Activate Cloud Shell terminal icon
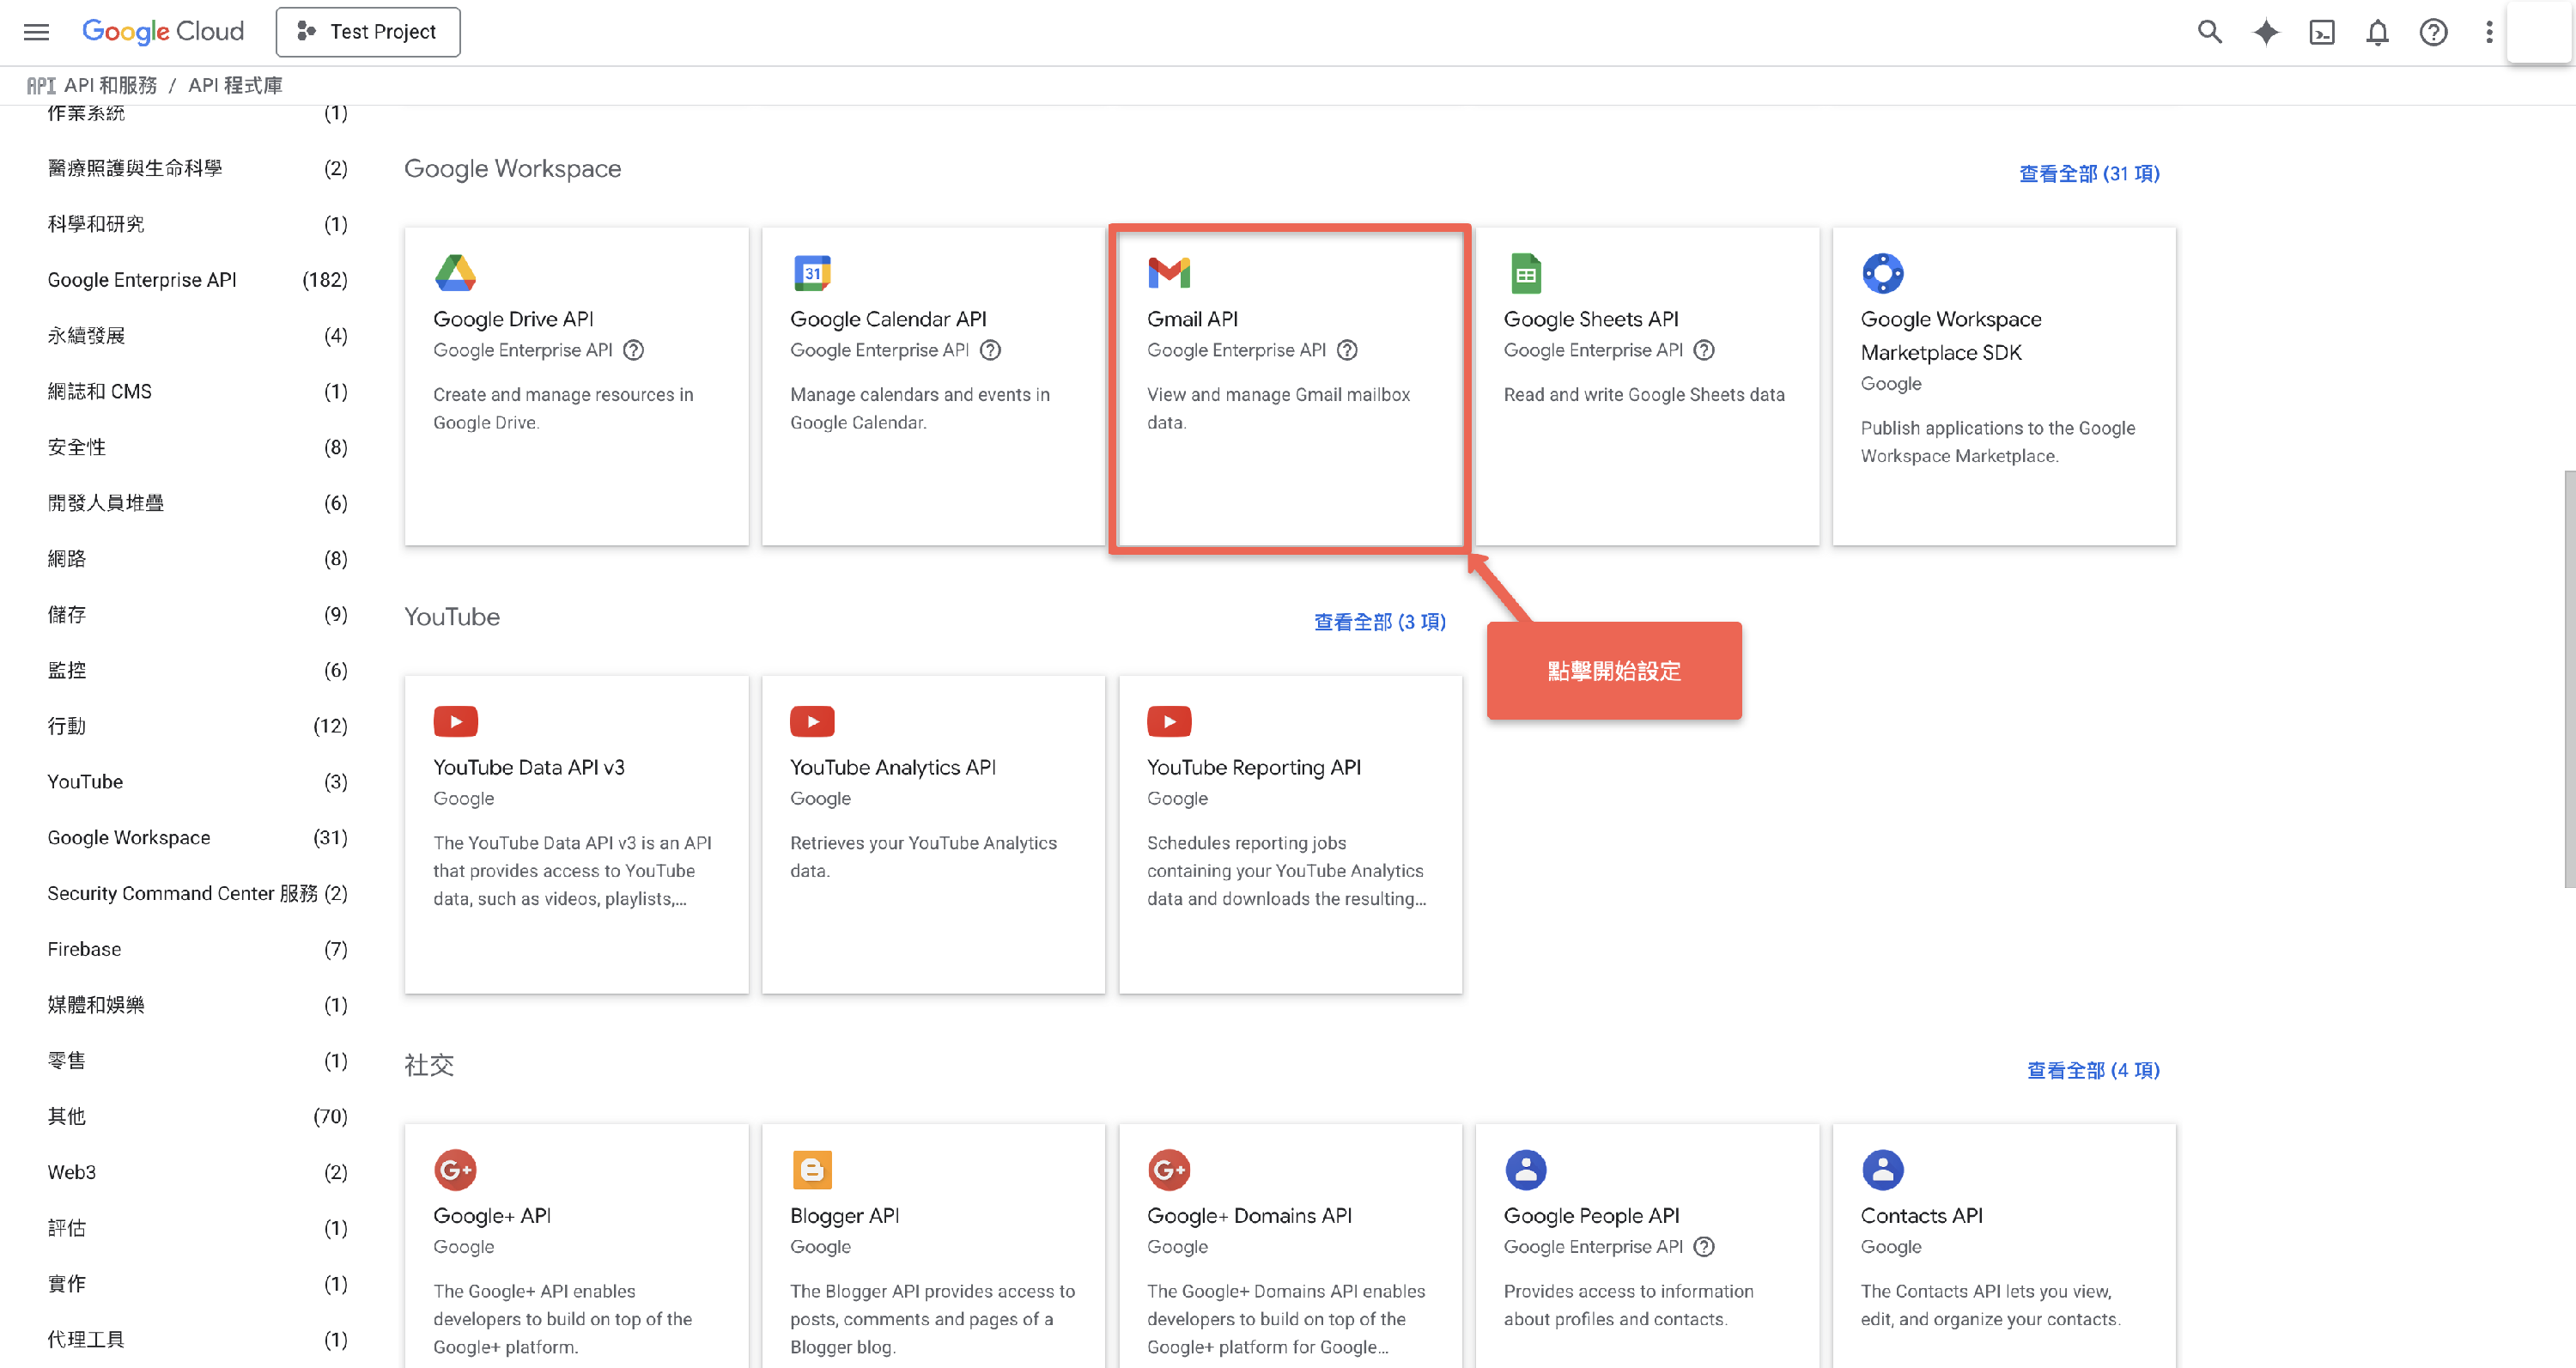This screenshot has width=2576, height=1368. 2321,32
